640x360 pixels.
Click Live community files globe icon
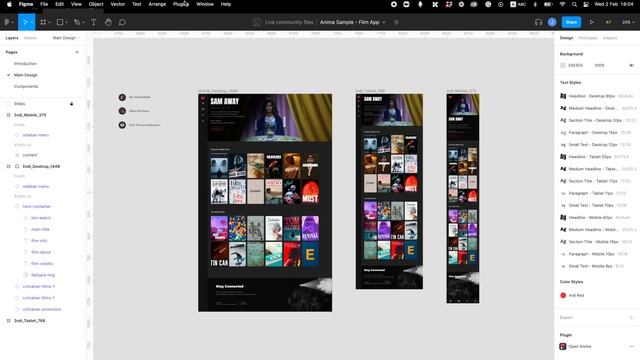[256, 22]
